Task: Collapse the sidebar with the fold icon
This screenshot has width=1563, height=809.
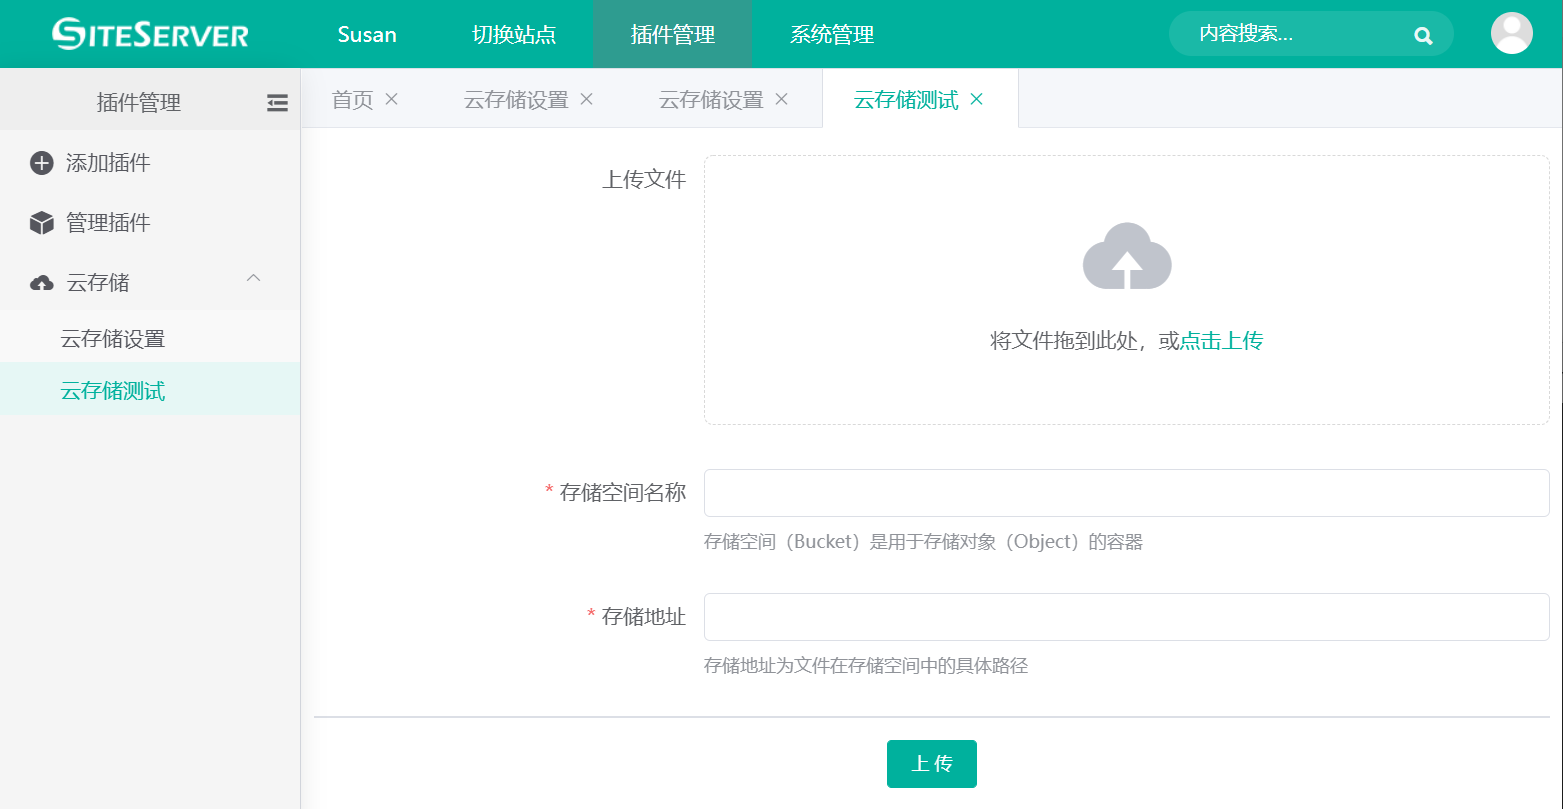Action: tap(277, 102)
